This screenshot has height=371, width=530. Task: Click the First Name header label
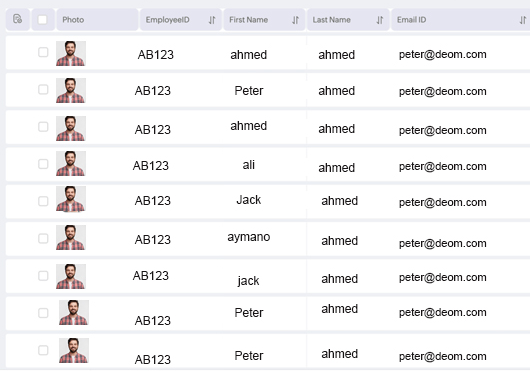[248, 20]
